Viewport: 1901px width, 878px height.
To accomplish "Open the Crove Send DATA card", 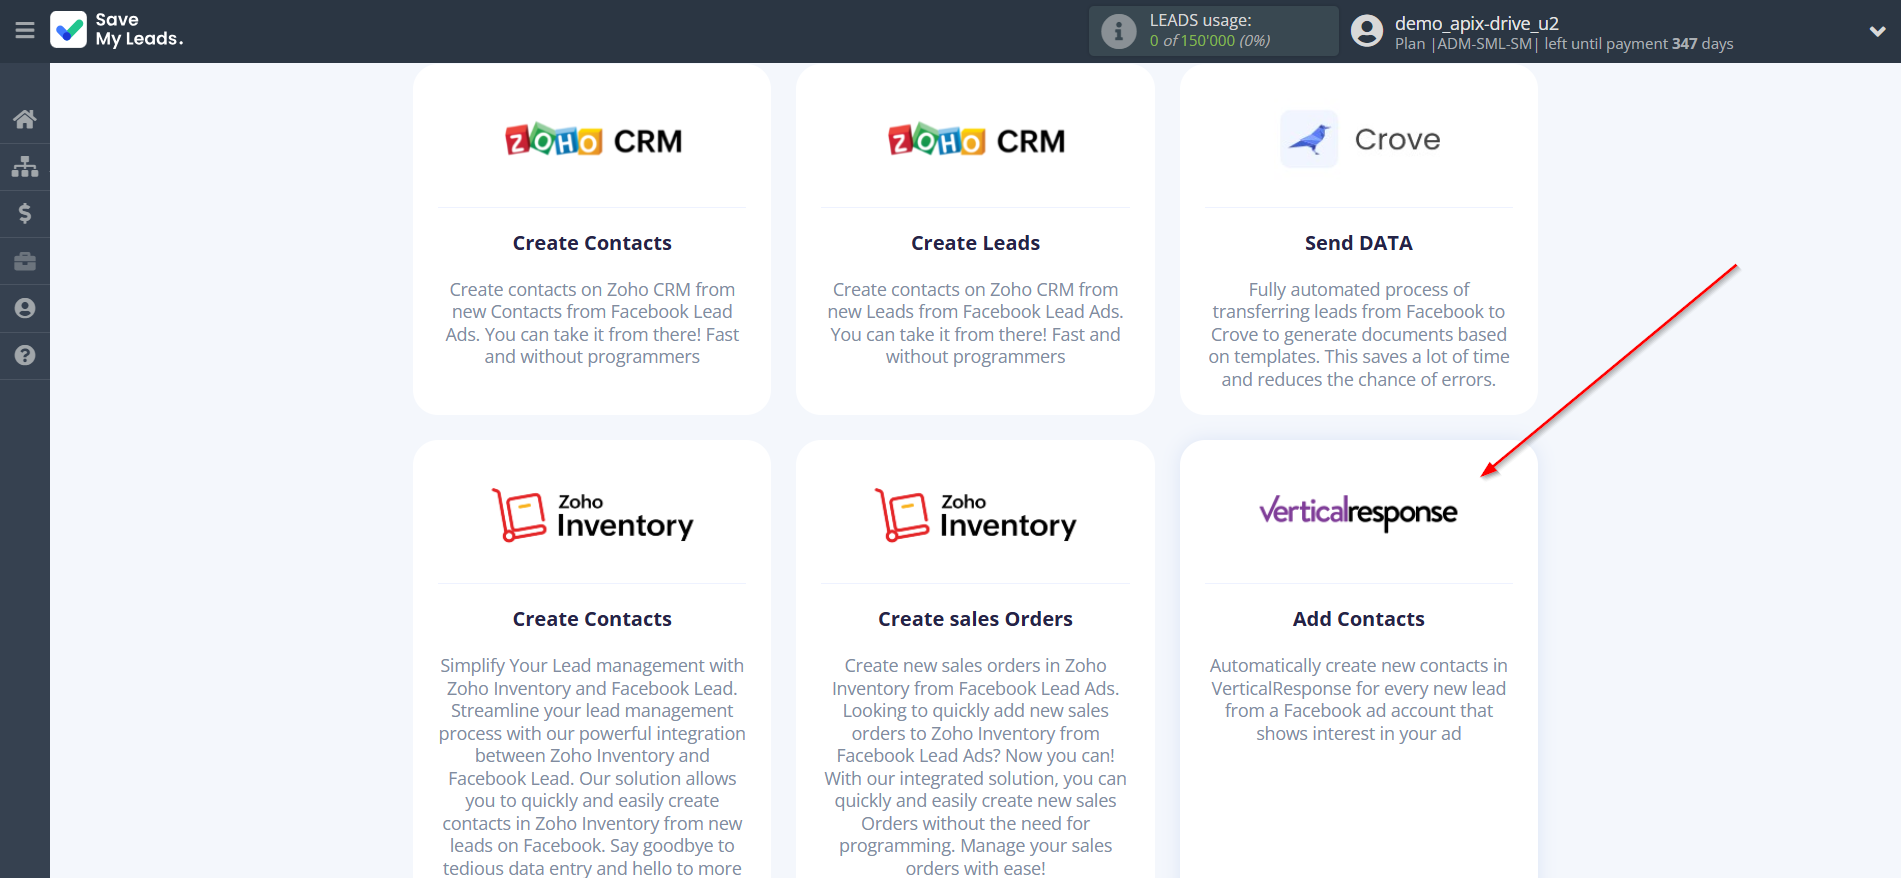I will point(1358,243).
